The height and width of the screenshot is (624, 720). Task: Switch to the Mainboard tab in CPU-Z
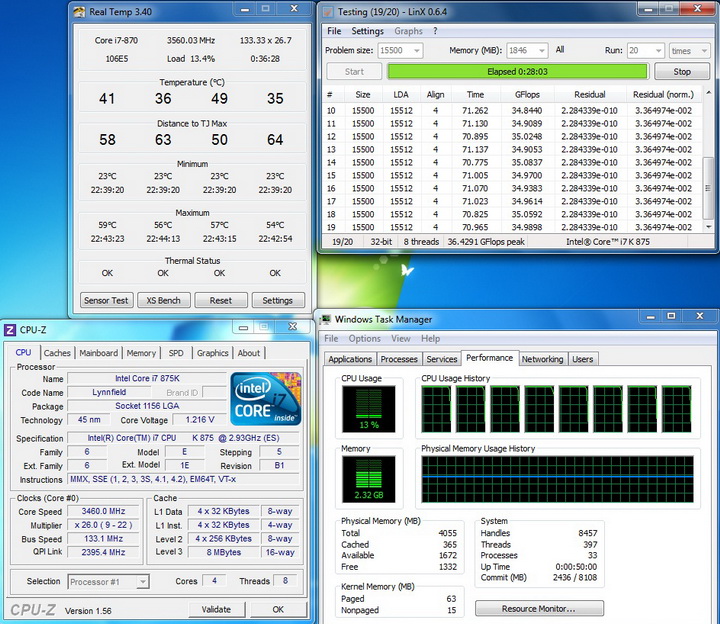[99, 353]
